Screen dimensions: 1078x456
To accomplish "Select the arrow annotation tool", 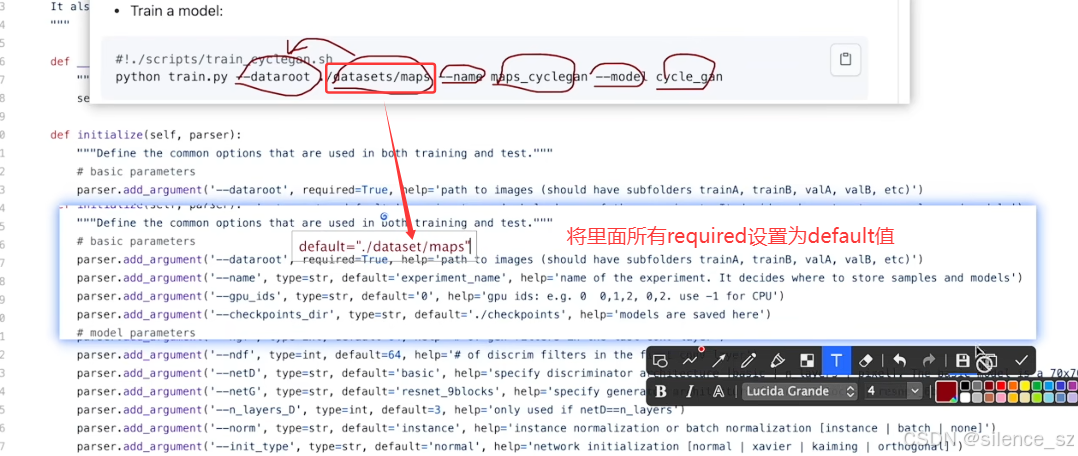I will (x=718, y=361).
